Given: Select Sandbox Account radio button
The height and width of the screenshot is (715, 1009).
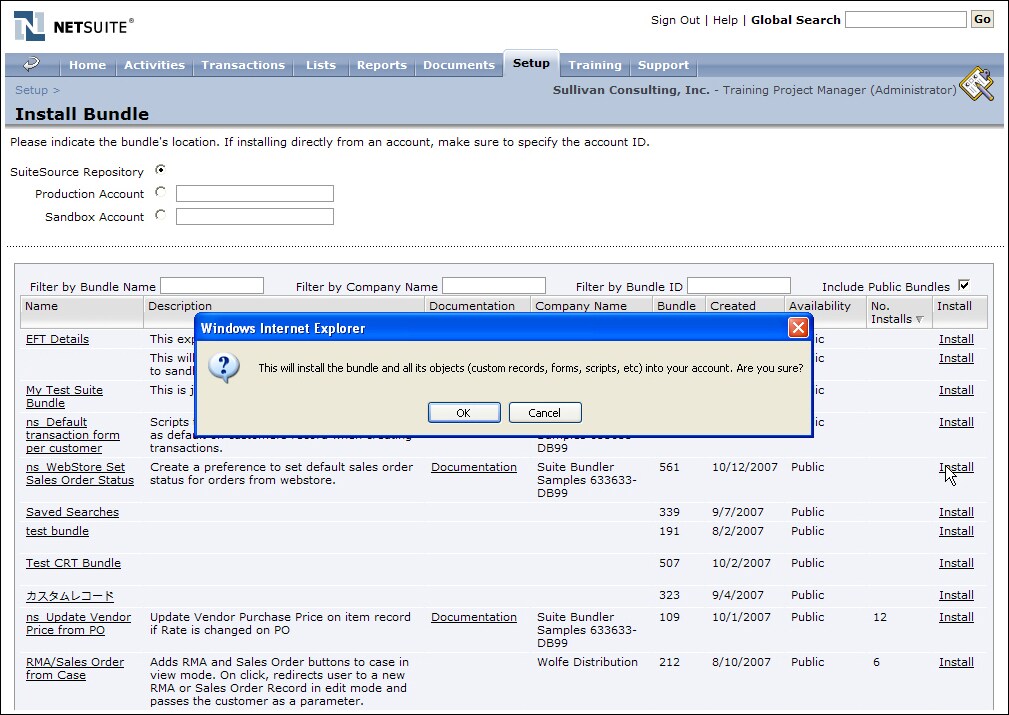Looking at the screenshot, I should (x=160, y=215).
